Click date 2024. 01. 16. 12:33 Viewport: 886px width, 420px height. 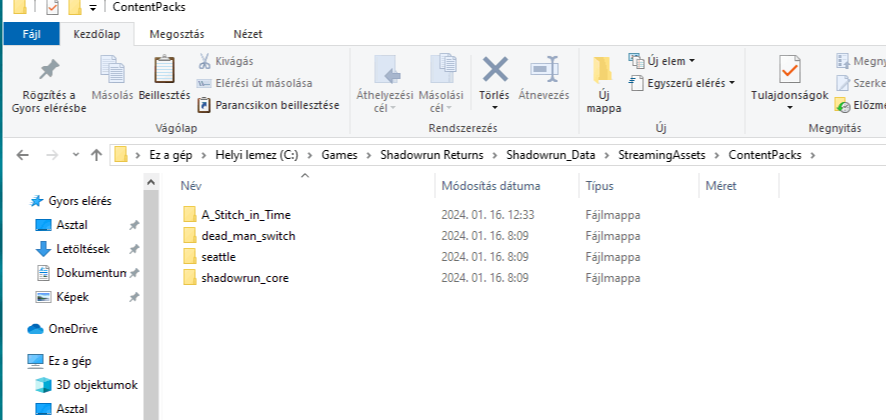coord(488,215)
